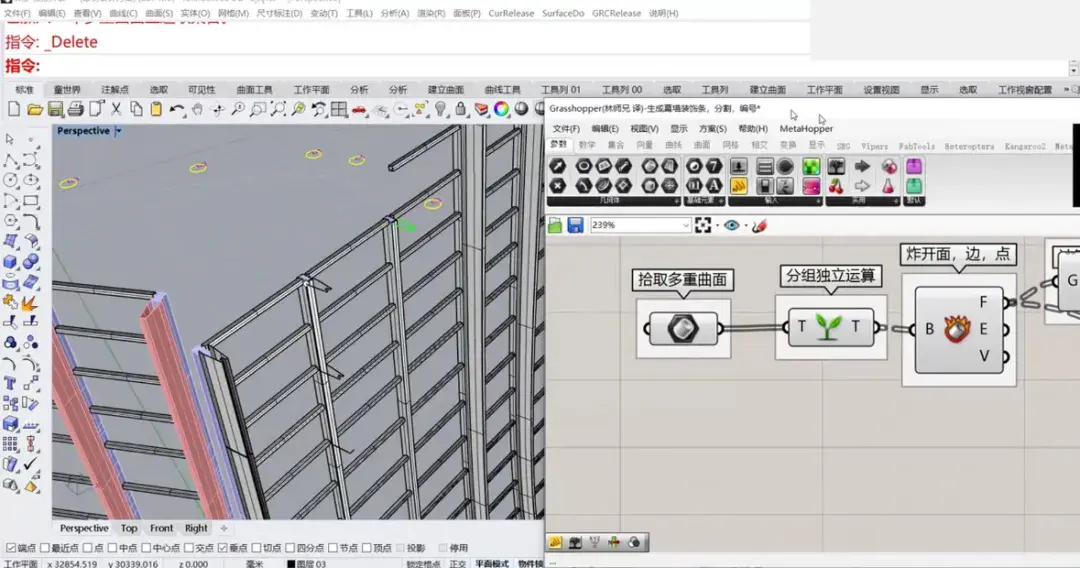Screen dimensions: 1080x568
Task: Toggle Grasshopper preview eye icon
Action: [x=731, y=225]
